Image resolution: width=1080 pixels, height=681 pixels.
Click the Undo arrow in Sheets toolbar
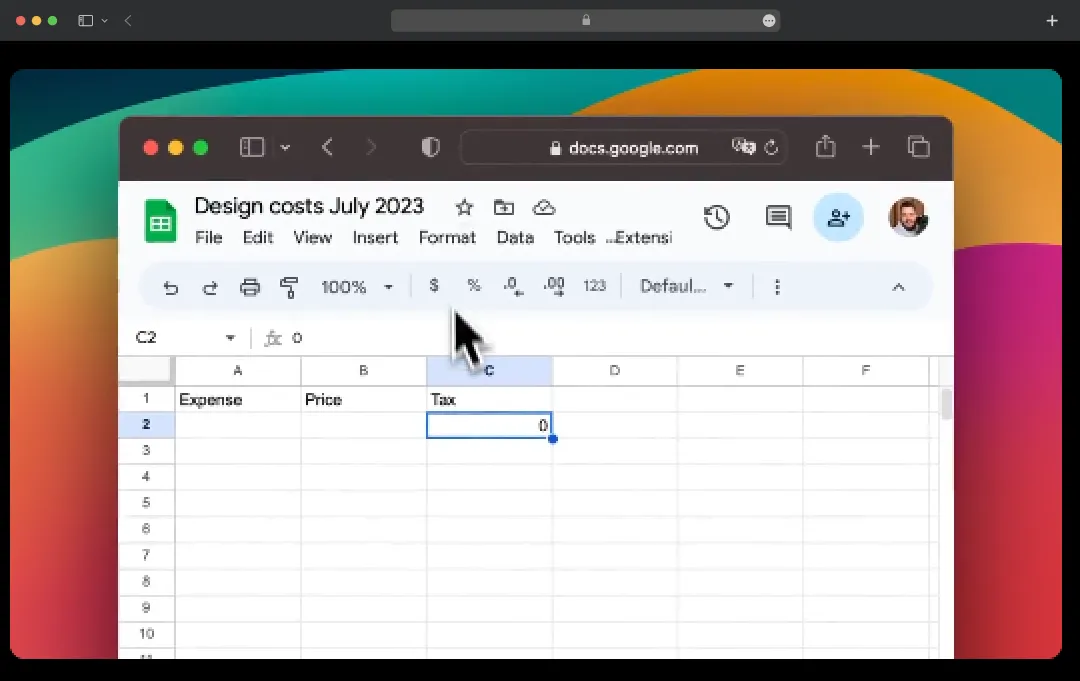tap(171, 287)
